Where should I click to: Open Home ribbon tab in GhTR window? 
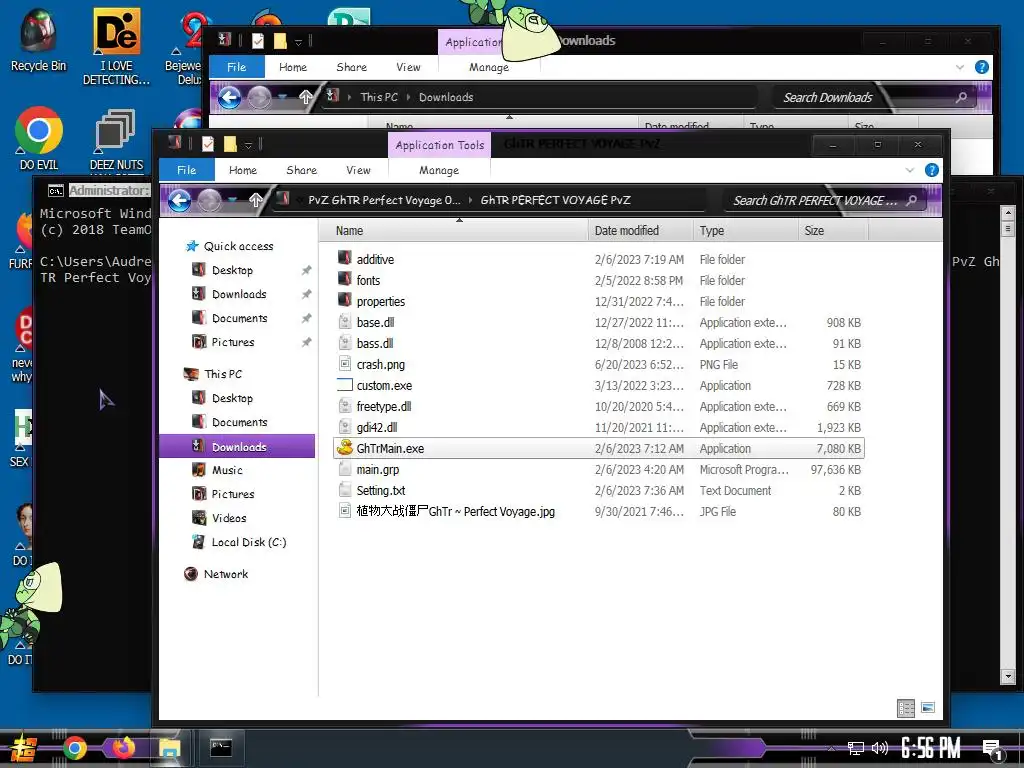(243, 170)
